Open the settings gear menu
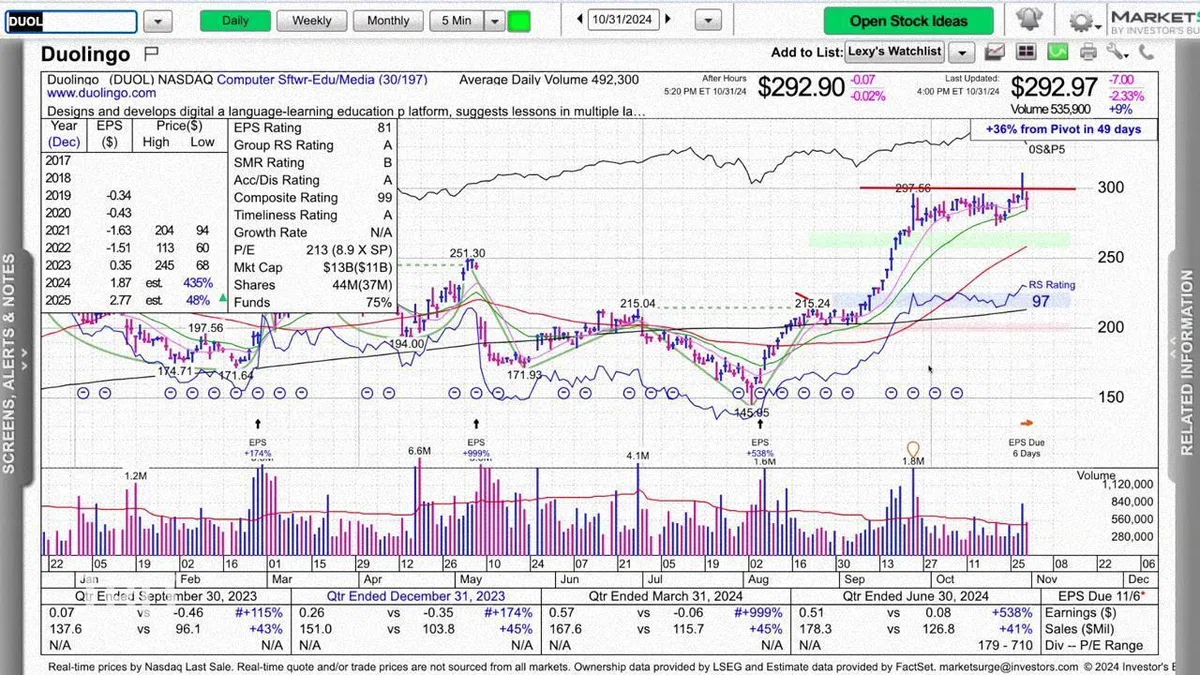 (x=1084, y=21)
